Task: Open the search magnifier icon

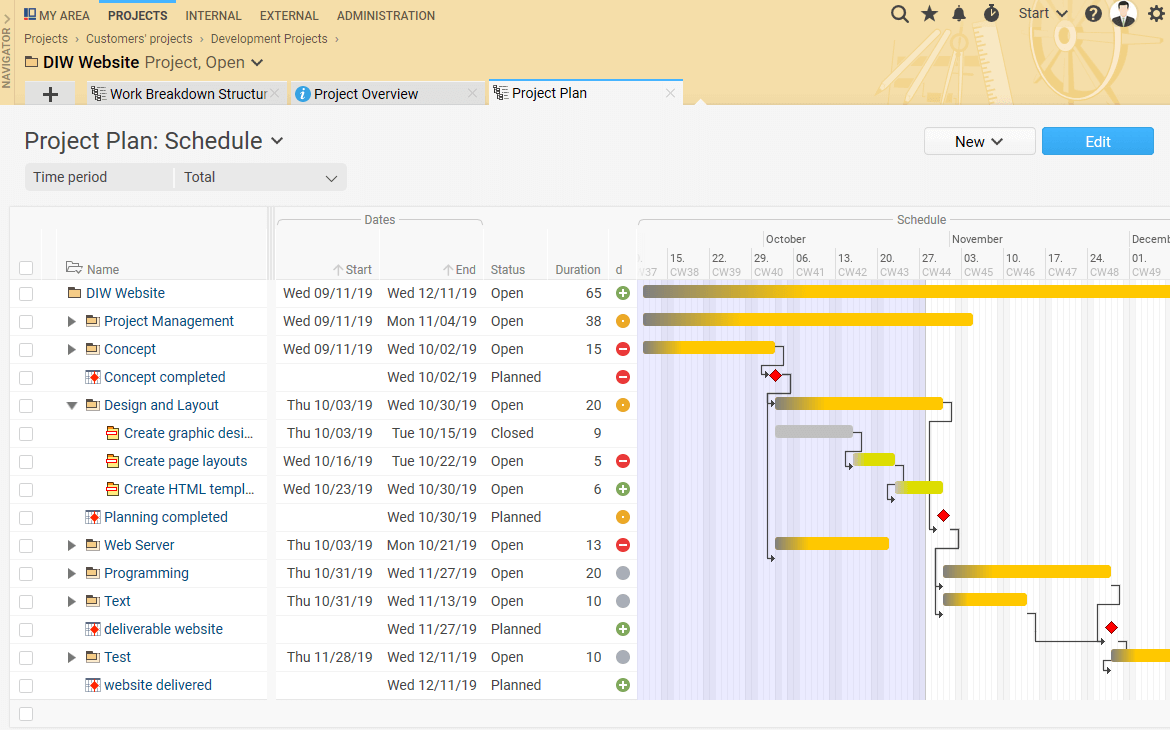Action: tap(900, 14)
